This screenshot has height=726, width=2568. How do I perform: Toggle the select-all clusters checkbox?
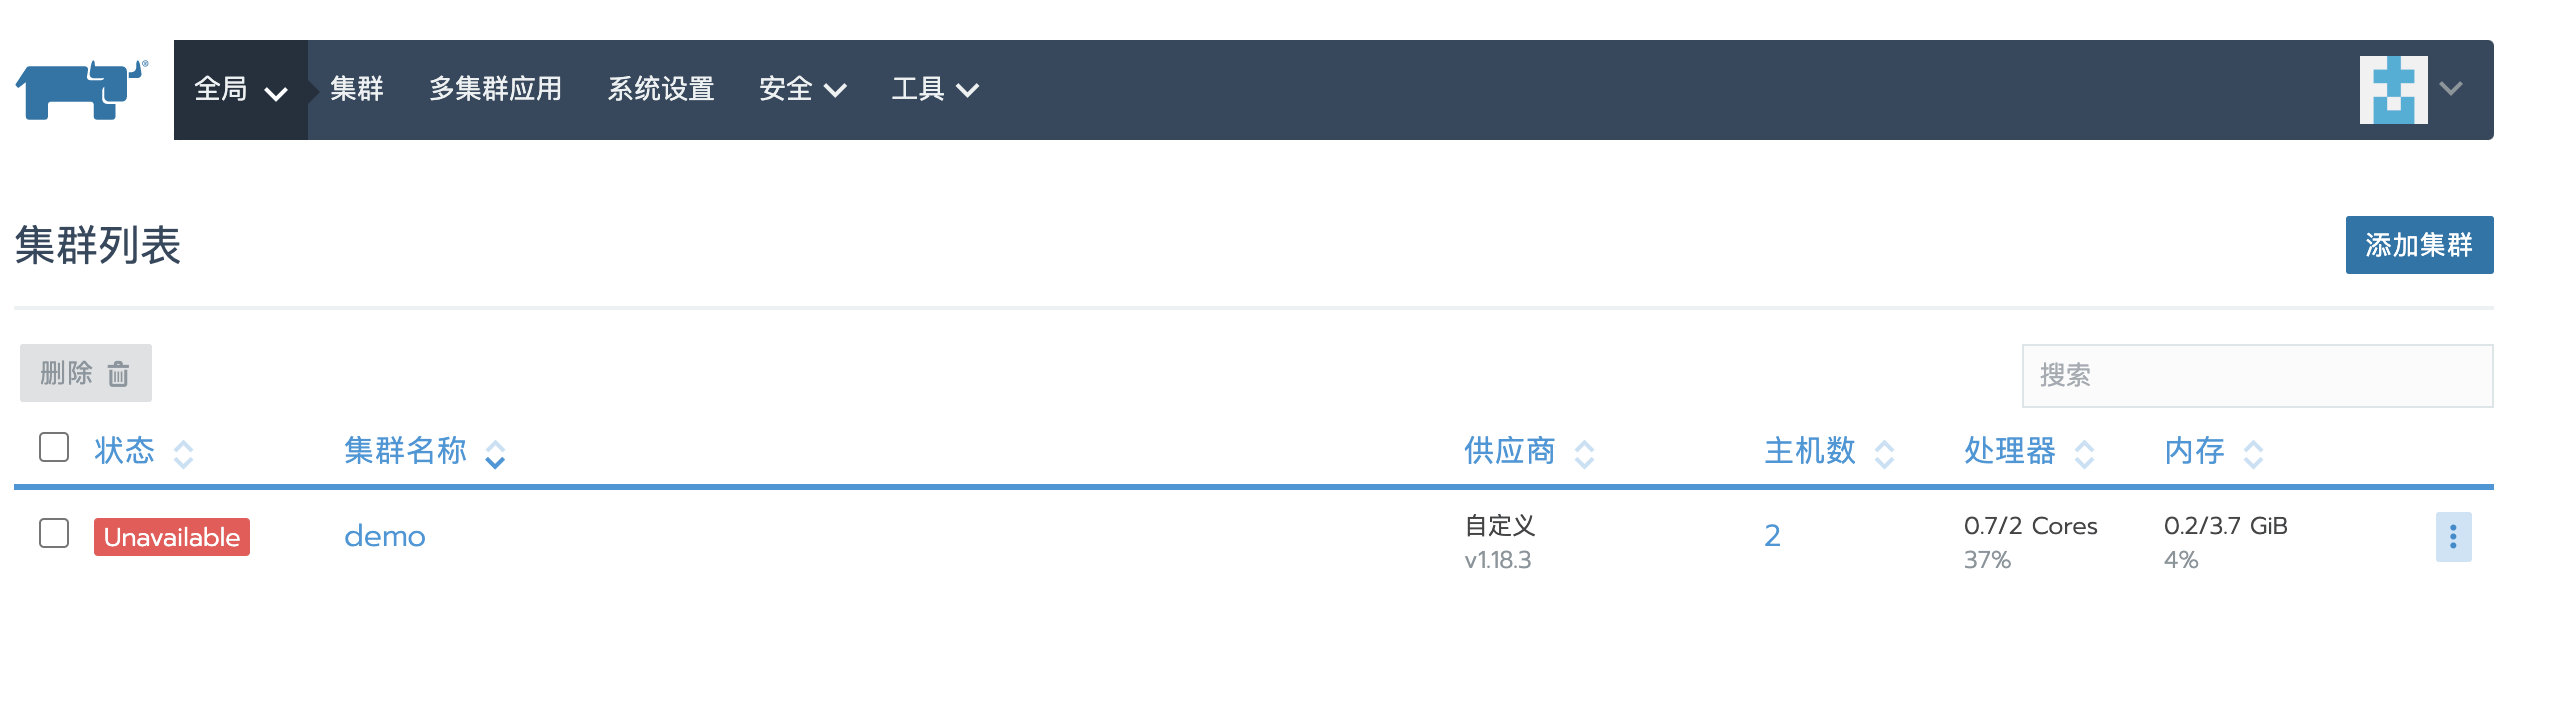(x=54, y=447)
